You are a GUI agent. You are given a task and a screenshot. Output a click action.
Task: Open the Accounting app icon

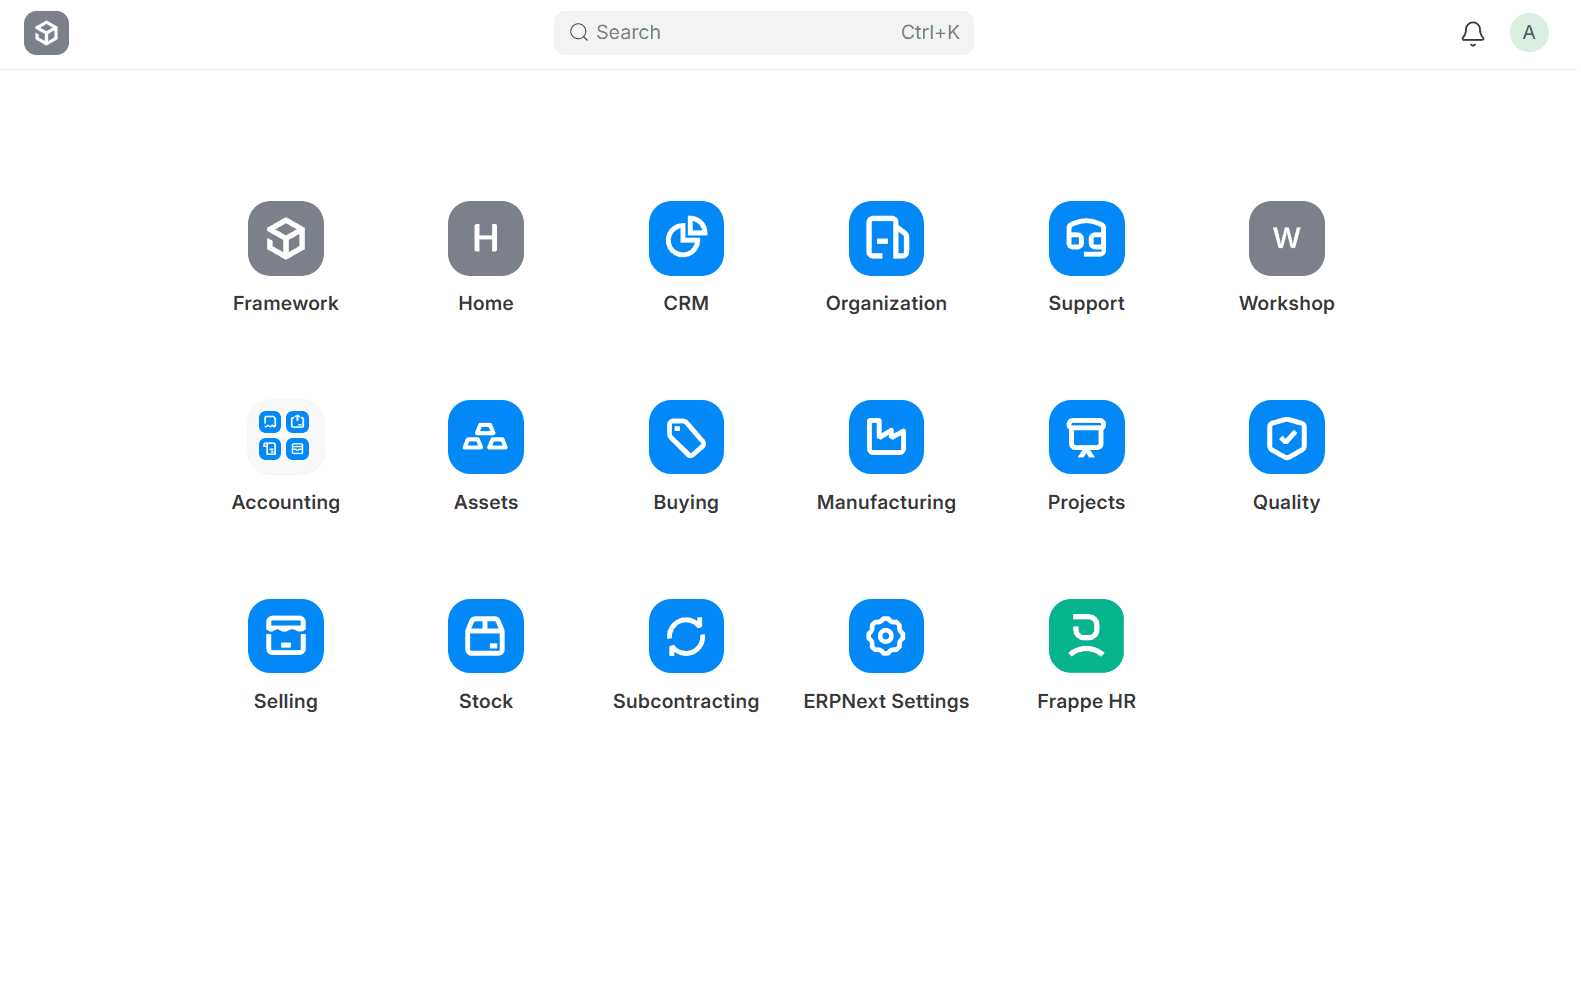click(x=286, y=437)
